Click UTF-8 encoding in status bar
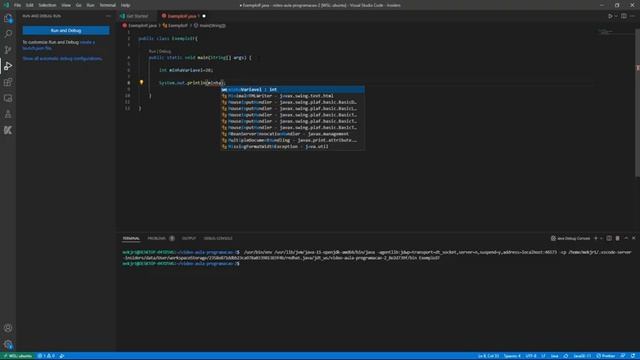Screen dimensions: 640x360 531,356
